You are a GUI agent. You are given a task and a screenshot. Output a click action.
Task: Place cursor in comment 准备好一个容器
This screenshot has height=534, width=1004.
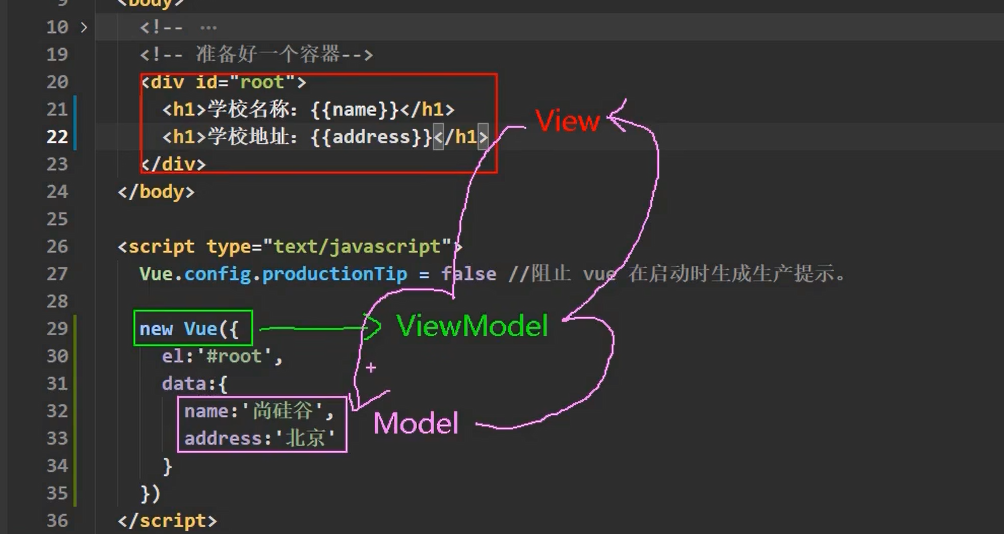(268, 54)
